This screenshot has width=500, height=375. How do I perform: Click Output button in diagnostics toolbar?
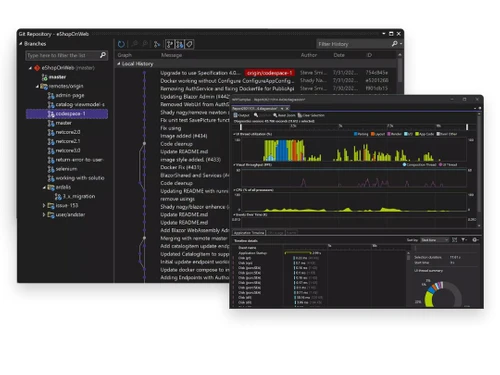tap(242, 115)
